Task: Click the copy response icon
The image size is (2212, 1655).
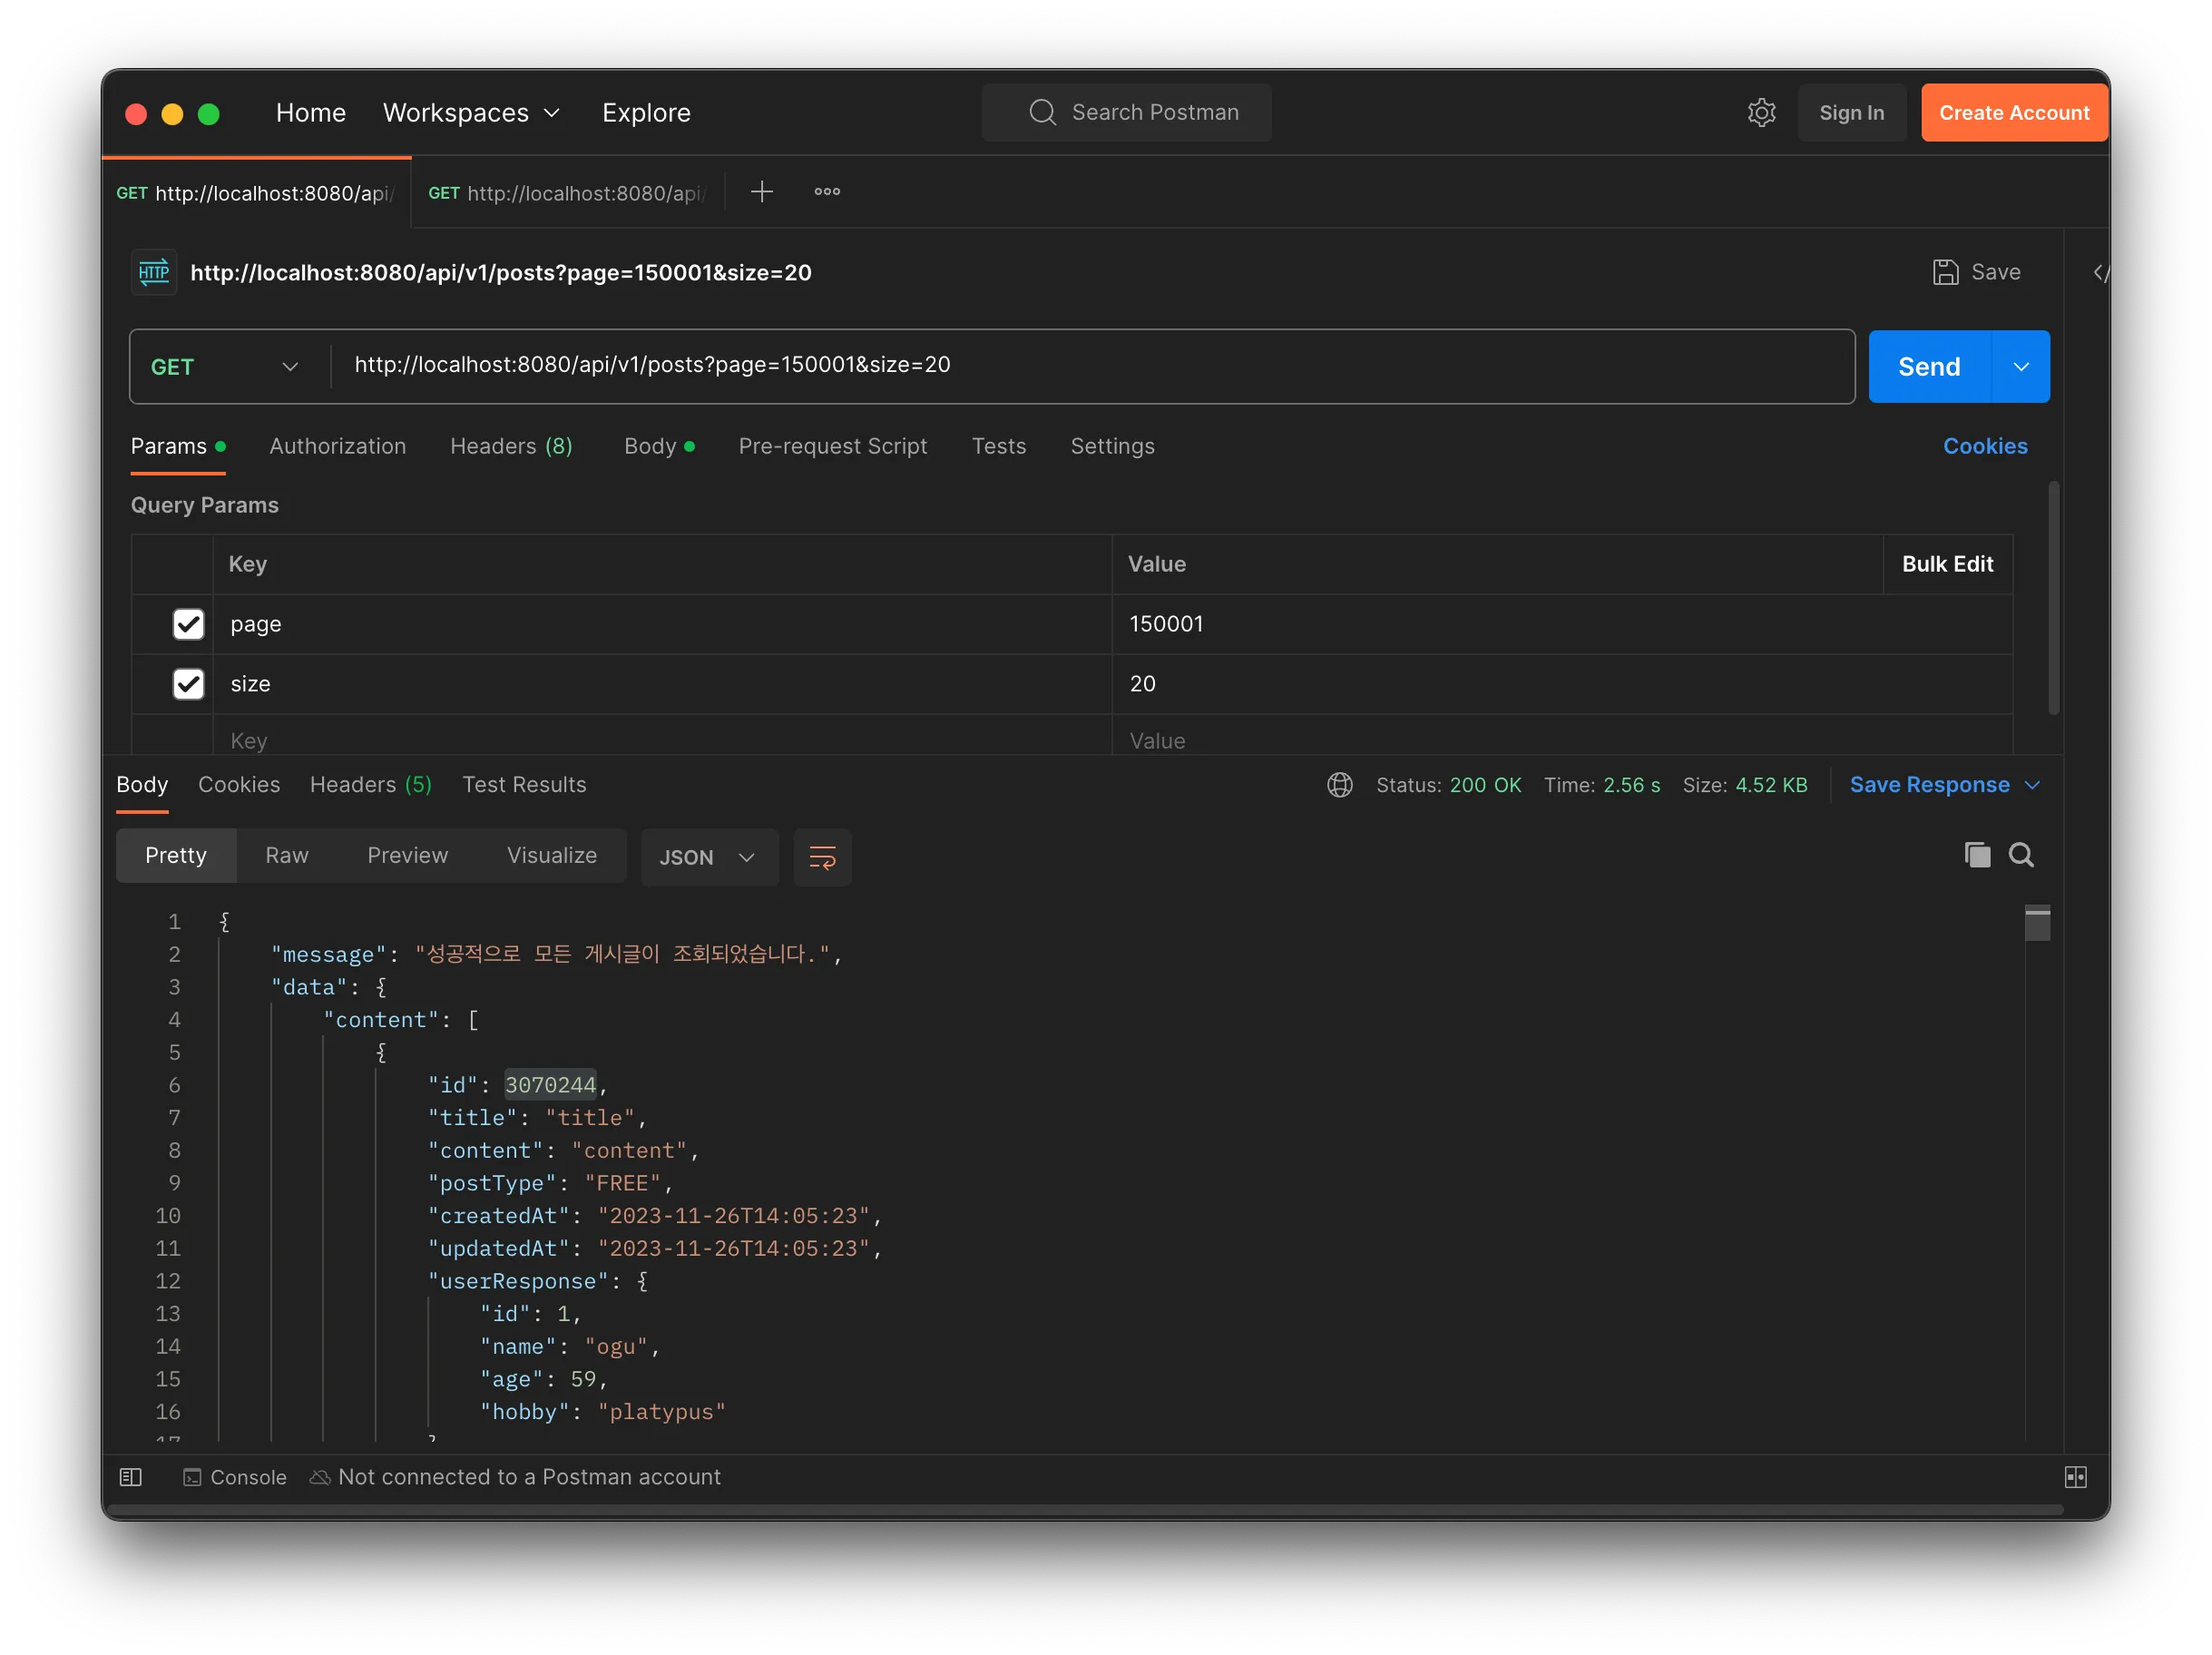Action: pos(1976,855)
